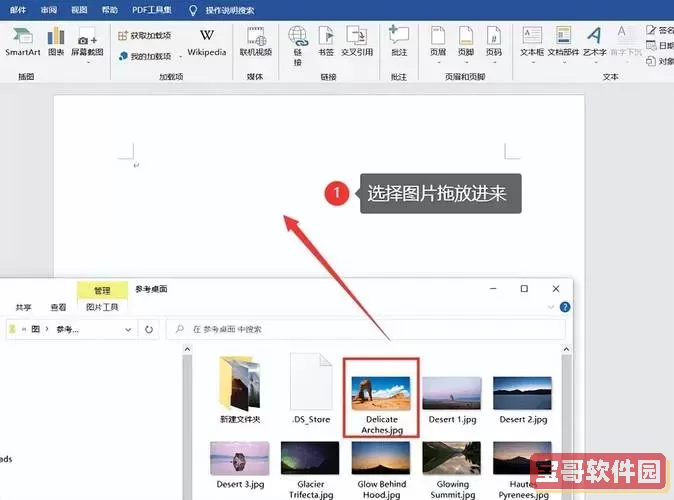The width and height of the screenshot is (674, 500).
Task: Open the Wikipedia add-in
Action: pos(207,43)
